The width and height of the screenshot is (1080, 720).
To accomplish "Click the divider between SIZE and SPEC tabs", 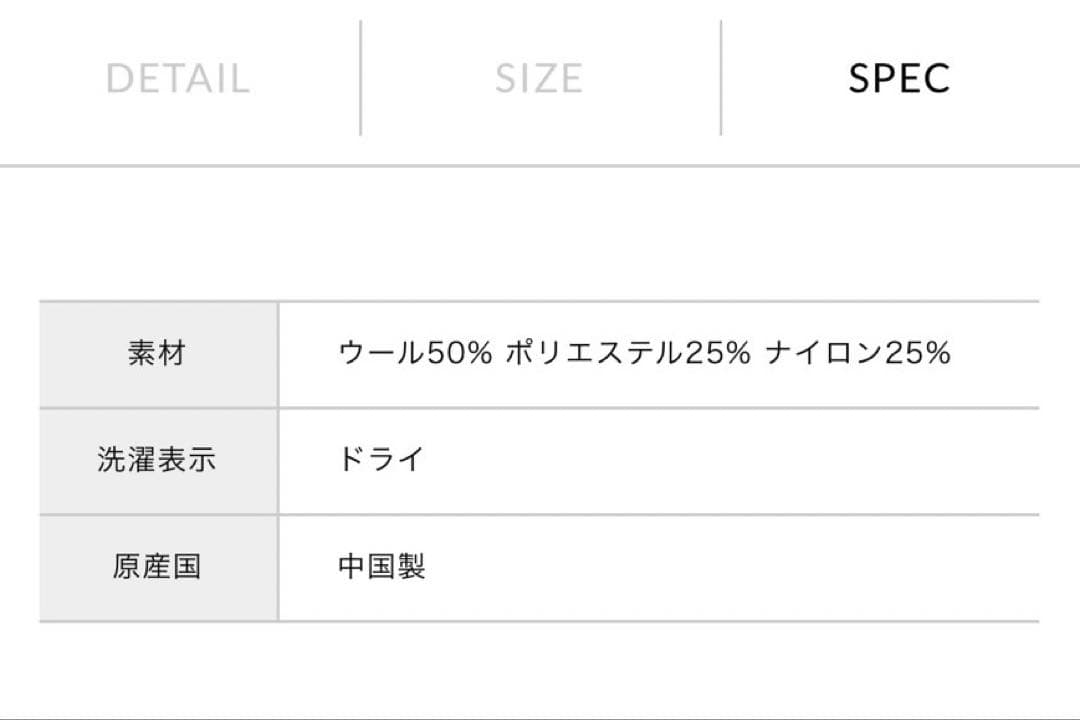I will click(x=719, y=76).
